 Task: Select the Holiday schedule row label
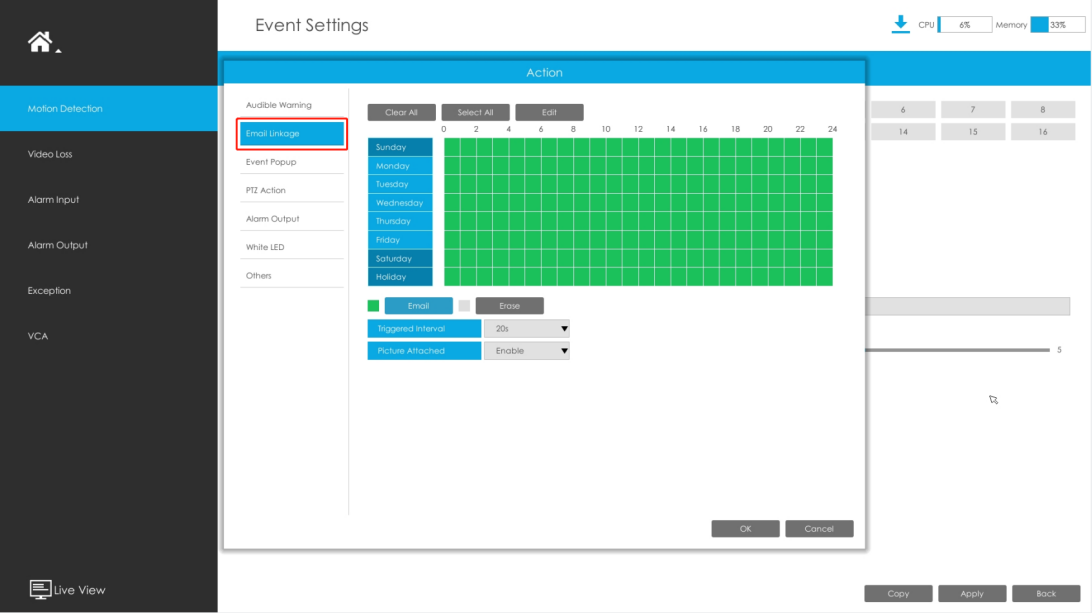click(x=400, y=277)
